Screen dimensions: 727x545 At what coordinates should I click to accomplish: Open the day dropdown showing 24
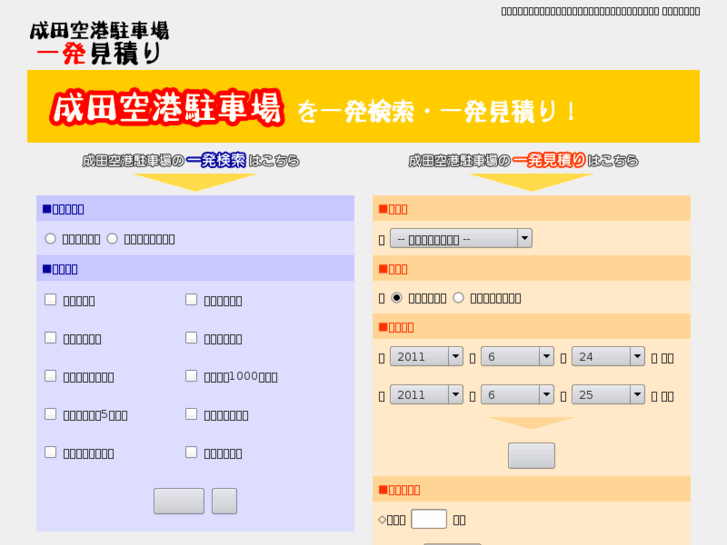point(608,357)
